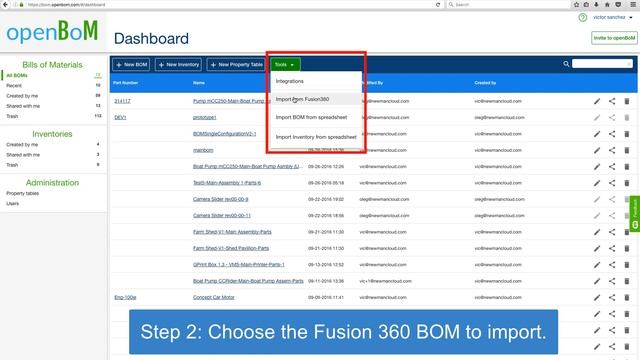Share the BOMSingleConfigurationV2-1 row

[x=612, y=134]
